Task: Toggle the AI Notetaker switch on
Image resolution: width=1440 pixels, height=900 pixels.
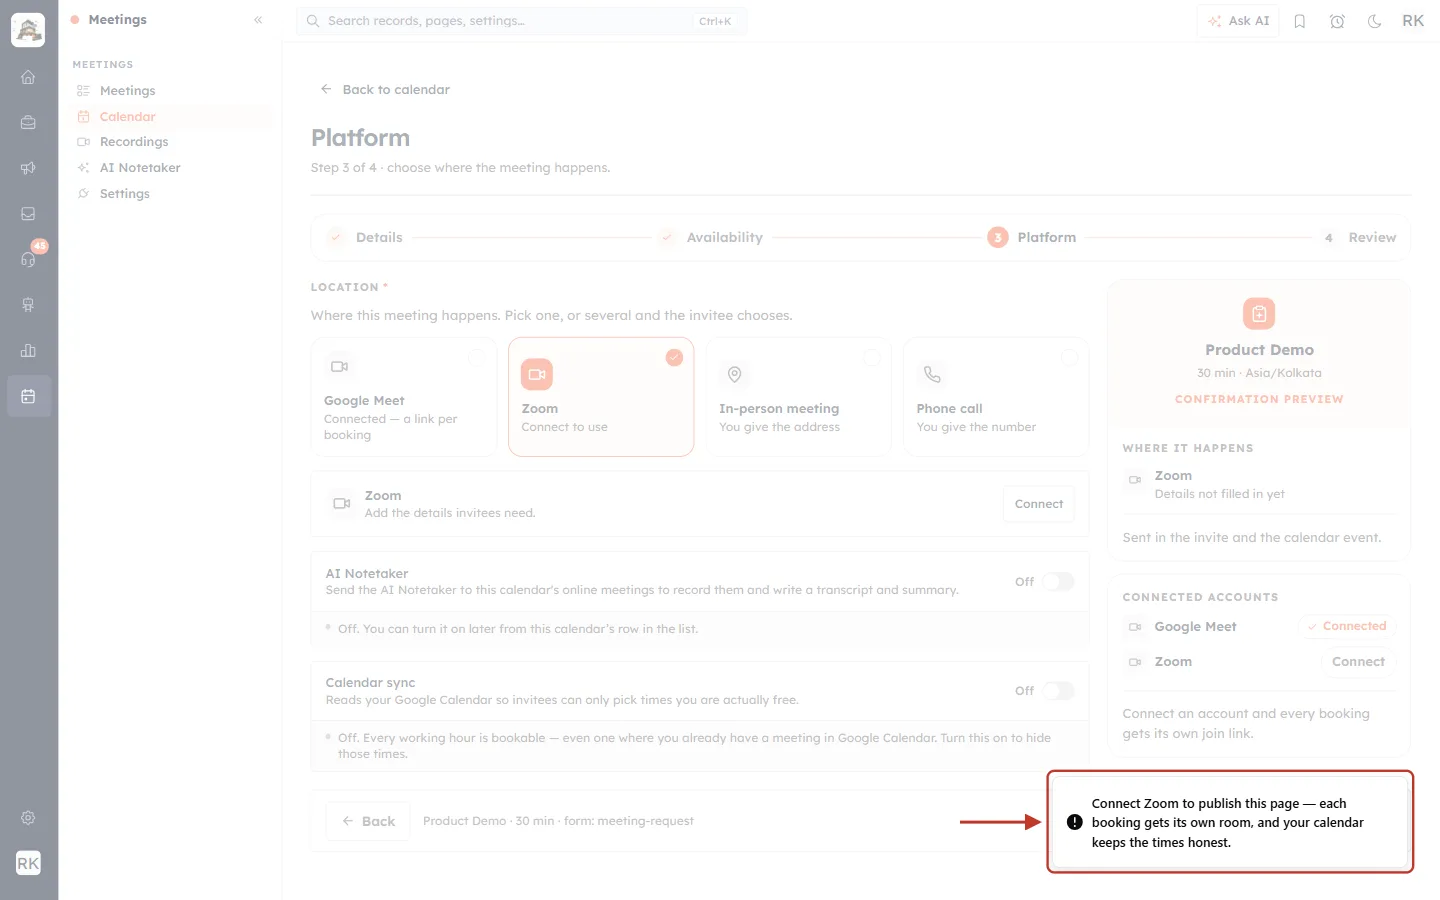Action: point(1058,582)
